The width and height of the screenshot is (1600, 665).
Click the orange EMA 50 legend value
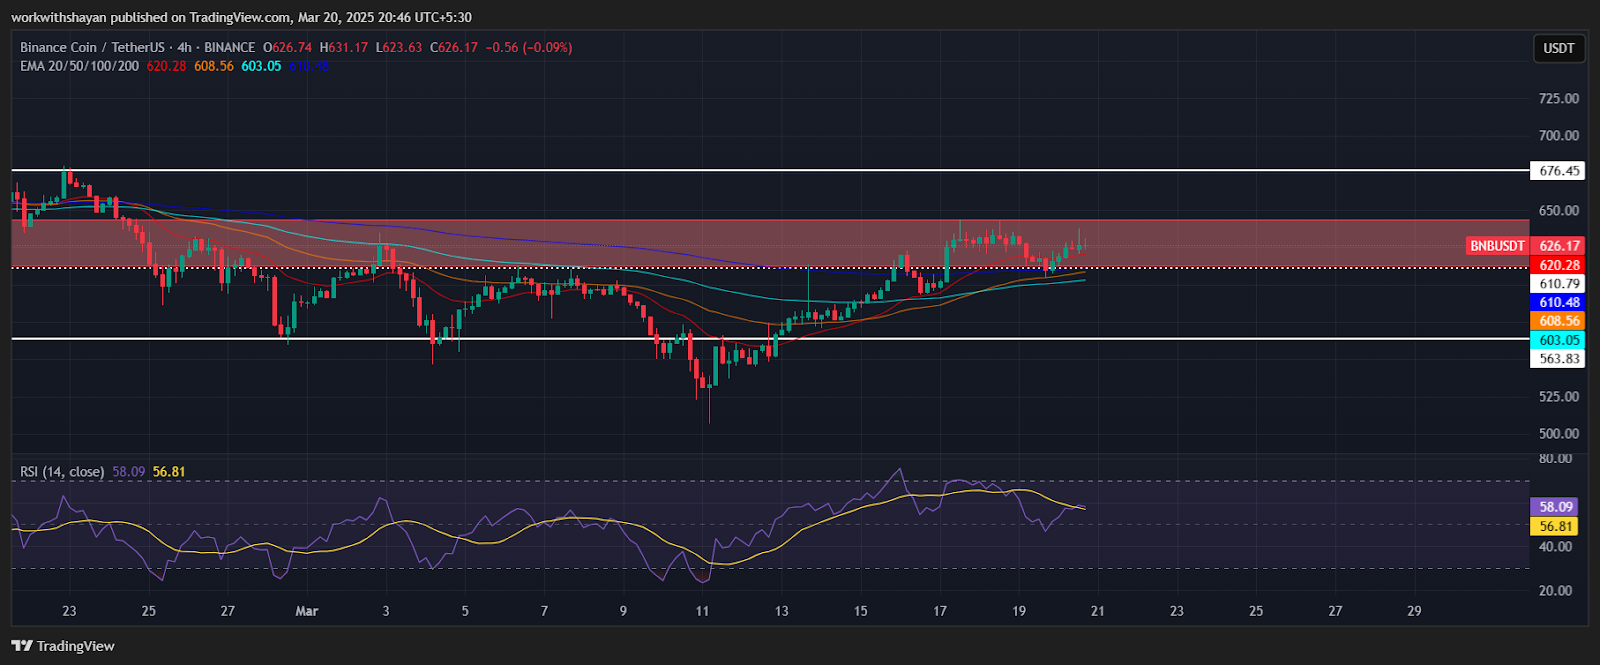[214, 66]
